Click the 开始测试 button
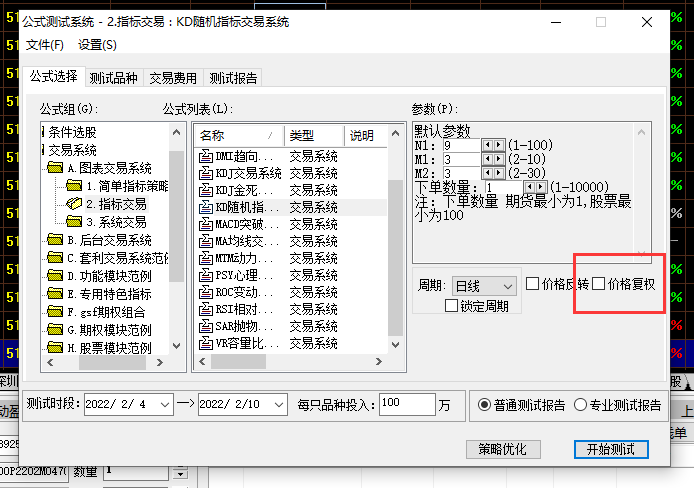 tap(611, 449)
